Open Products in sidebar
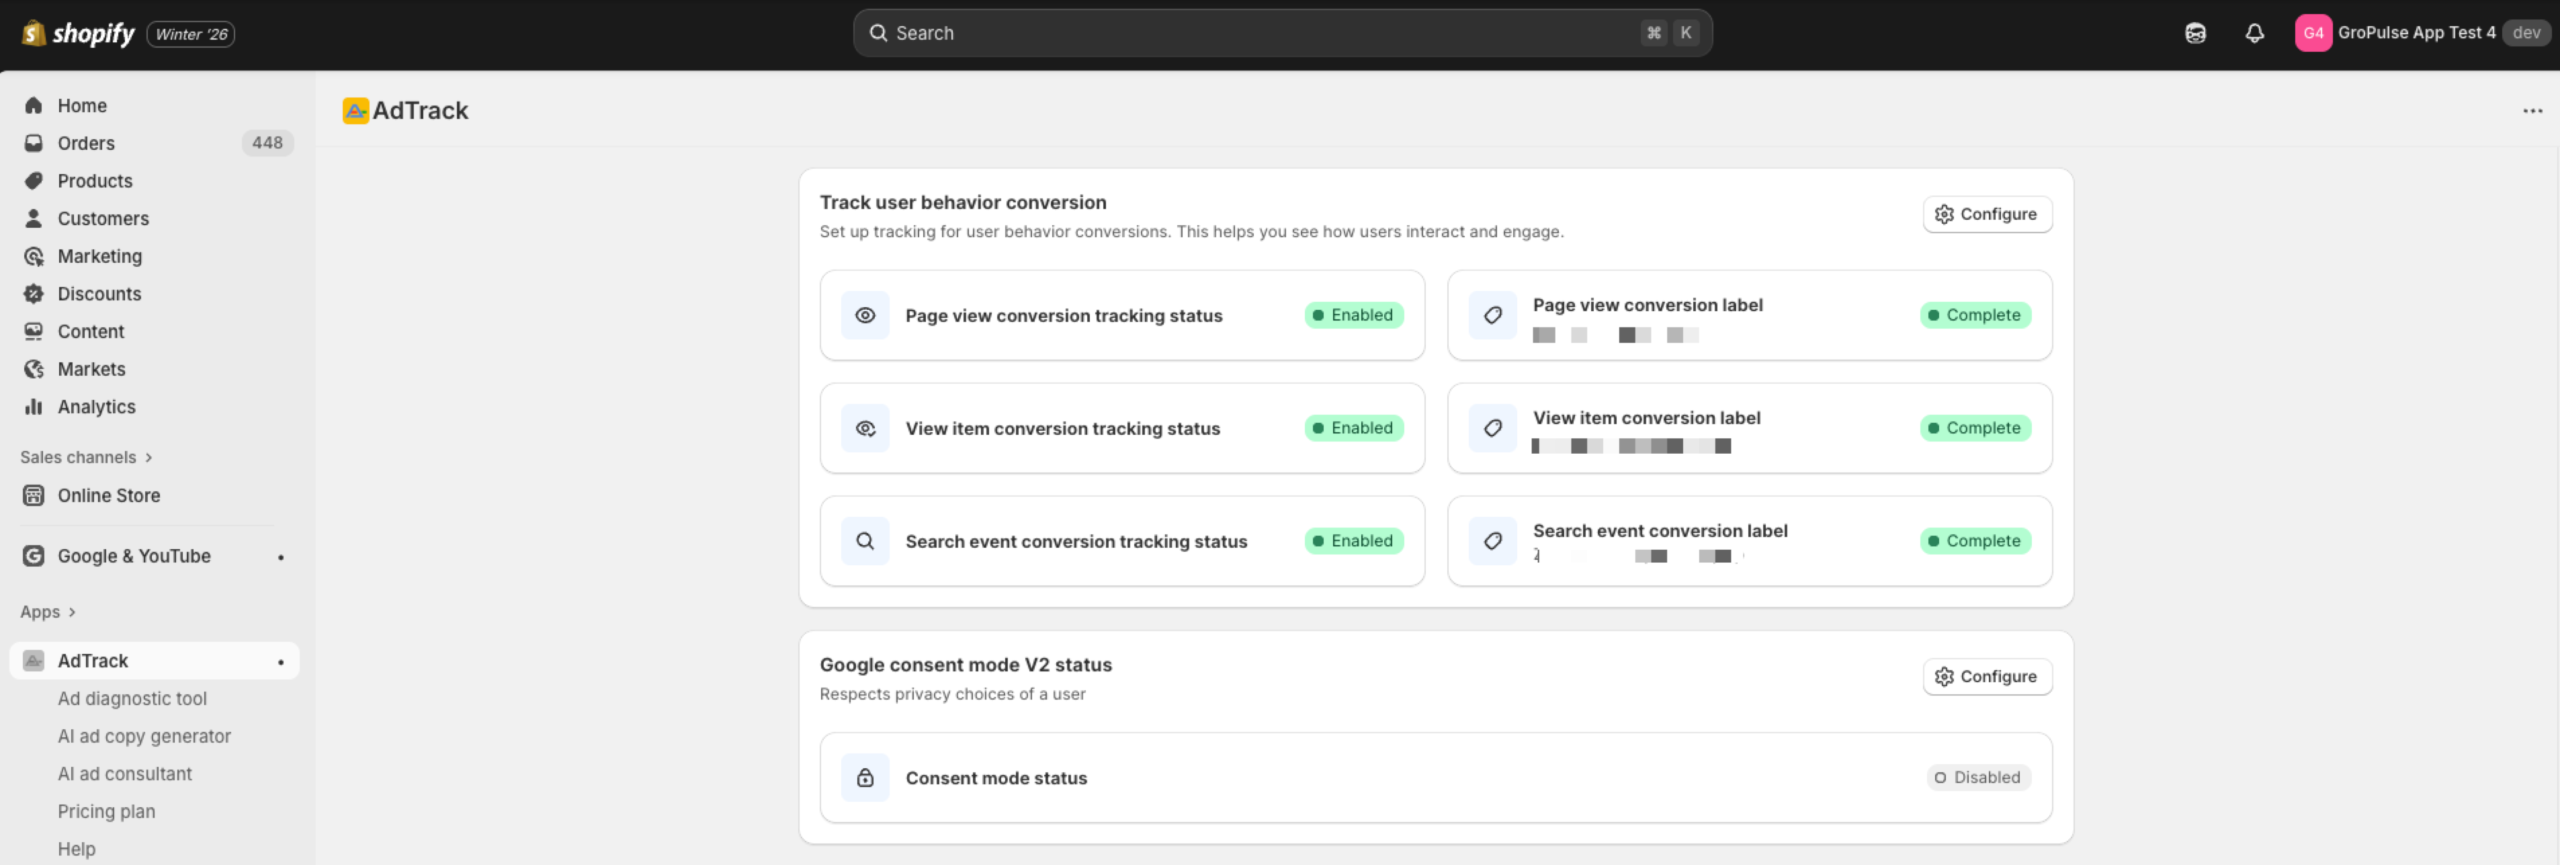2560x865 pixels. pyautogui.click(x=155, y=181)
